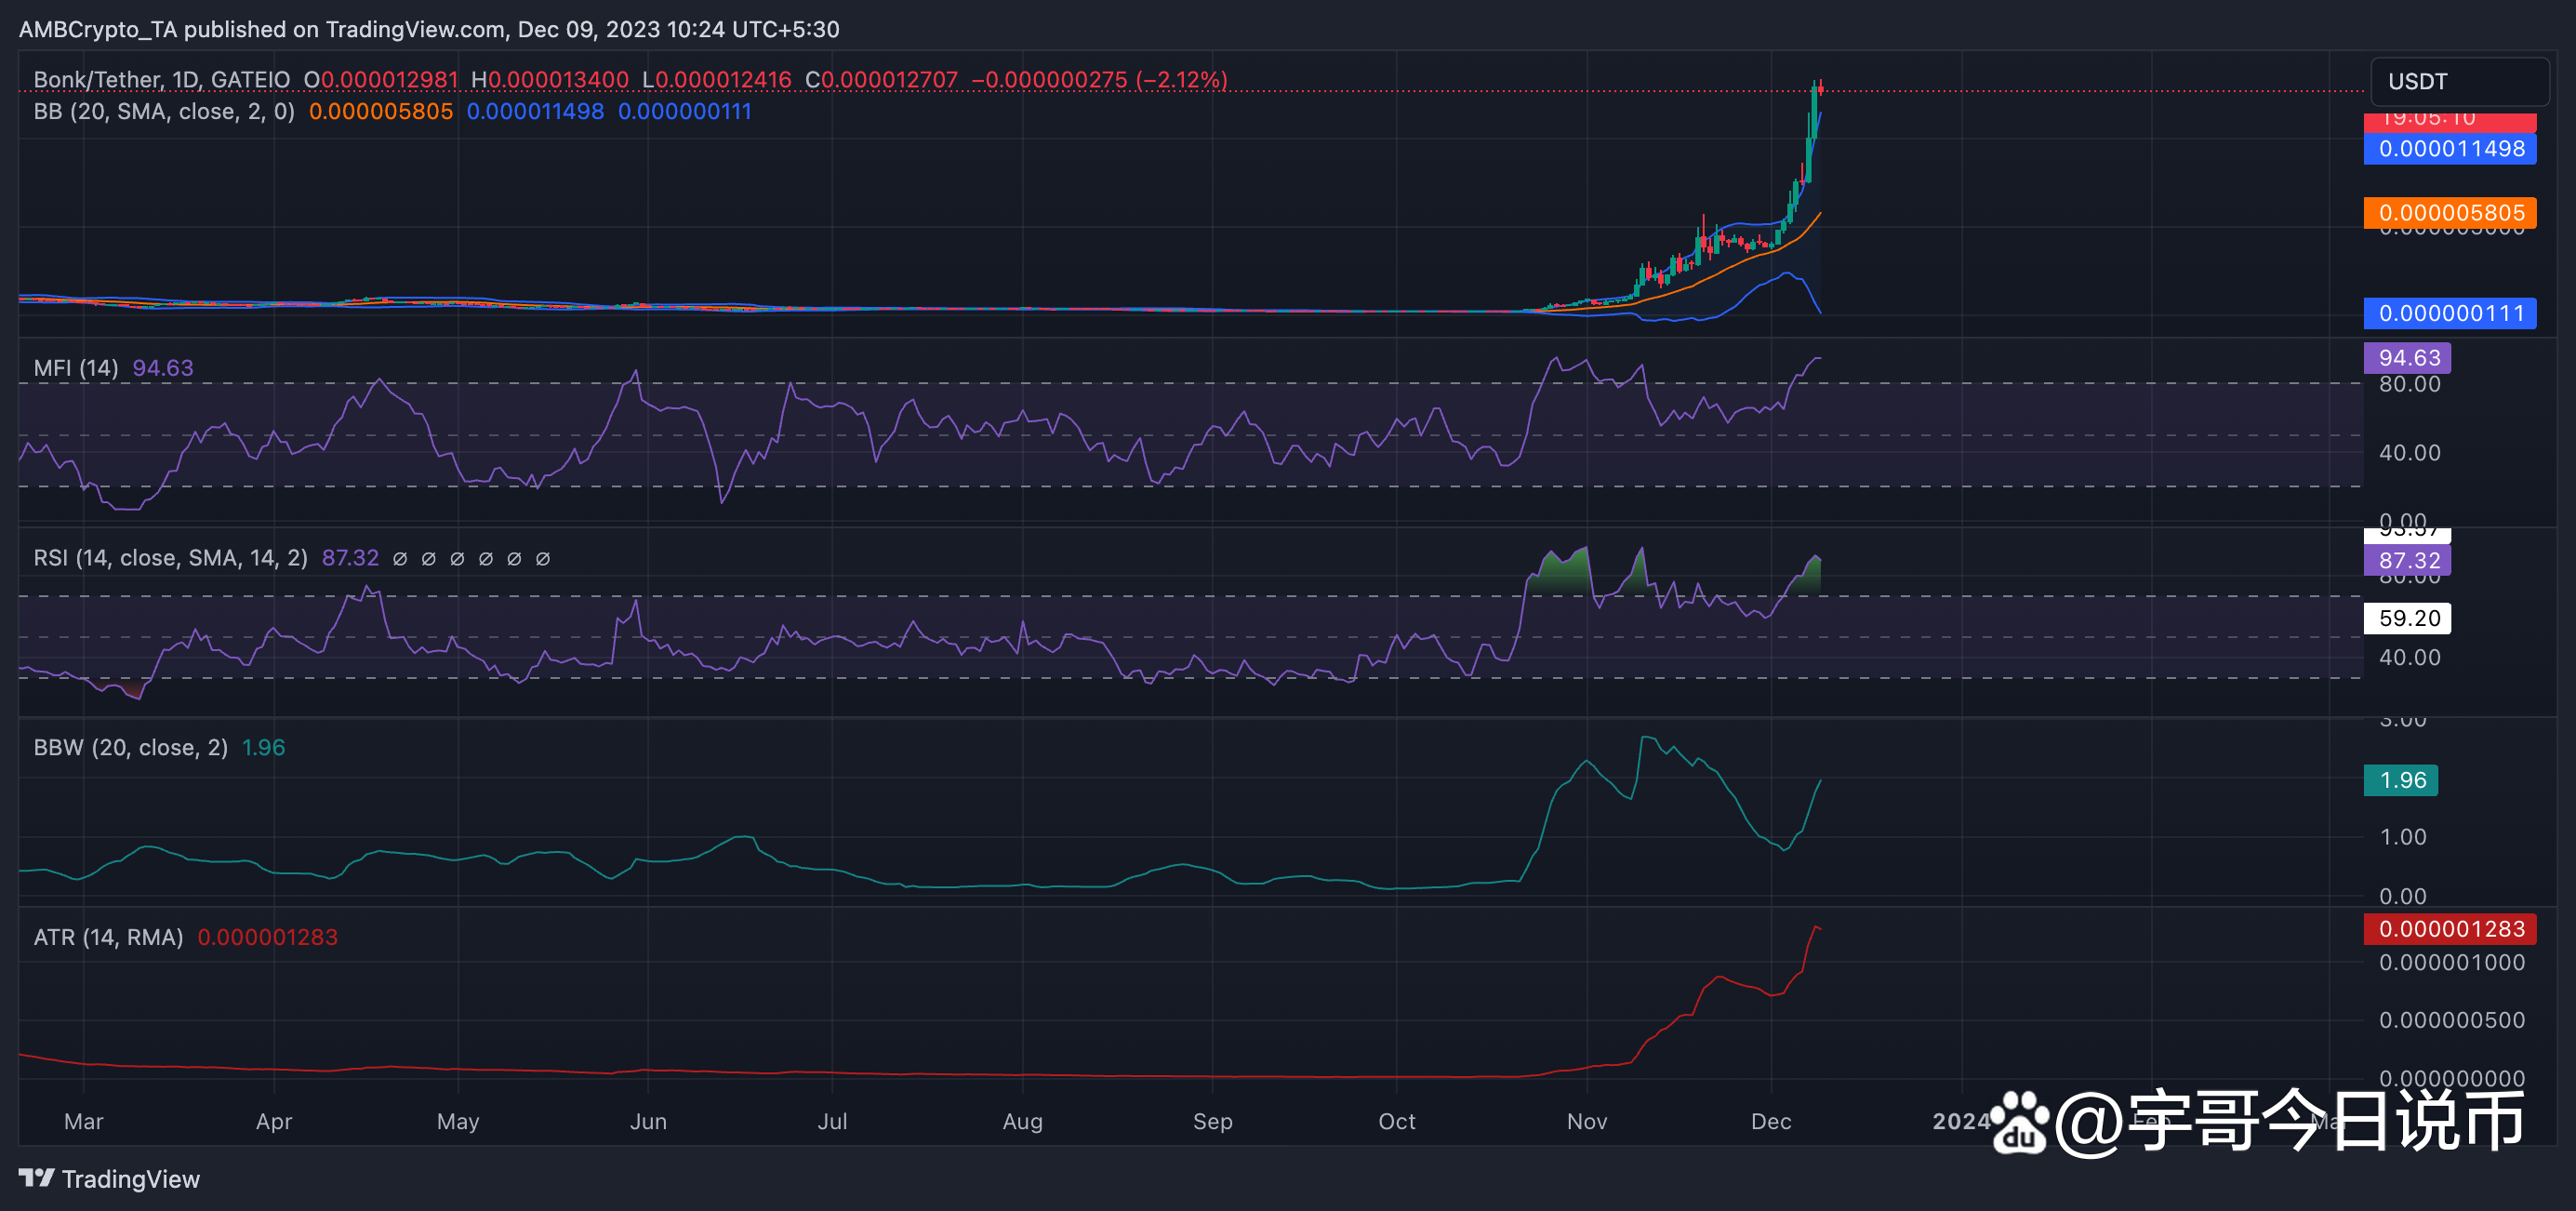Click the purple 94.63 MFI axis label
Screen dimensions: 2576x1211
point(2408,358)
